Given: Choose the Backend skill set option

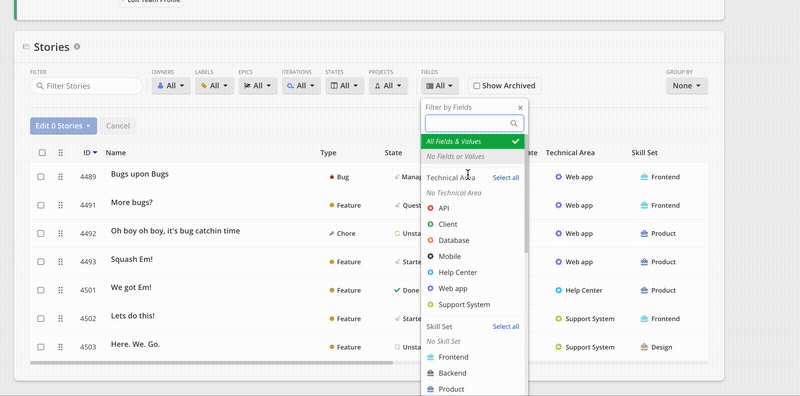Looking at the screenshot, I should pyautogui.click(x=473, y=373).
